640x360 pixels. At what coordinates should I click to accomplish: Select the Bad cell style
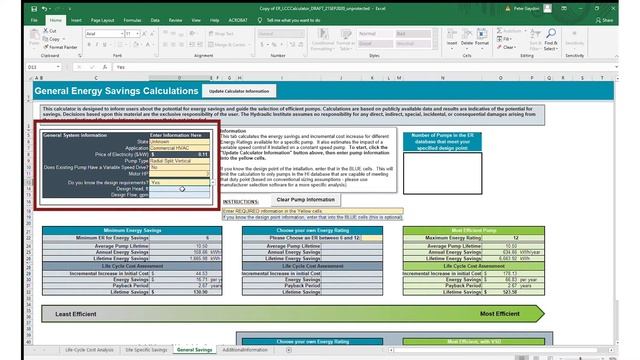(413, 34)
